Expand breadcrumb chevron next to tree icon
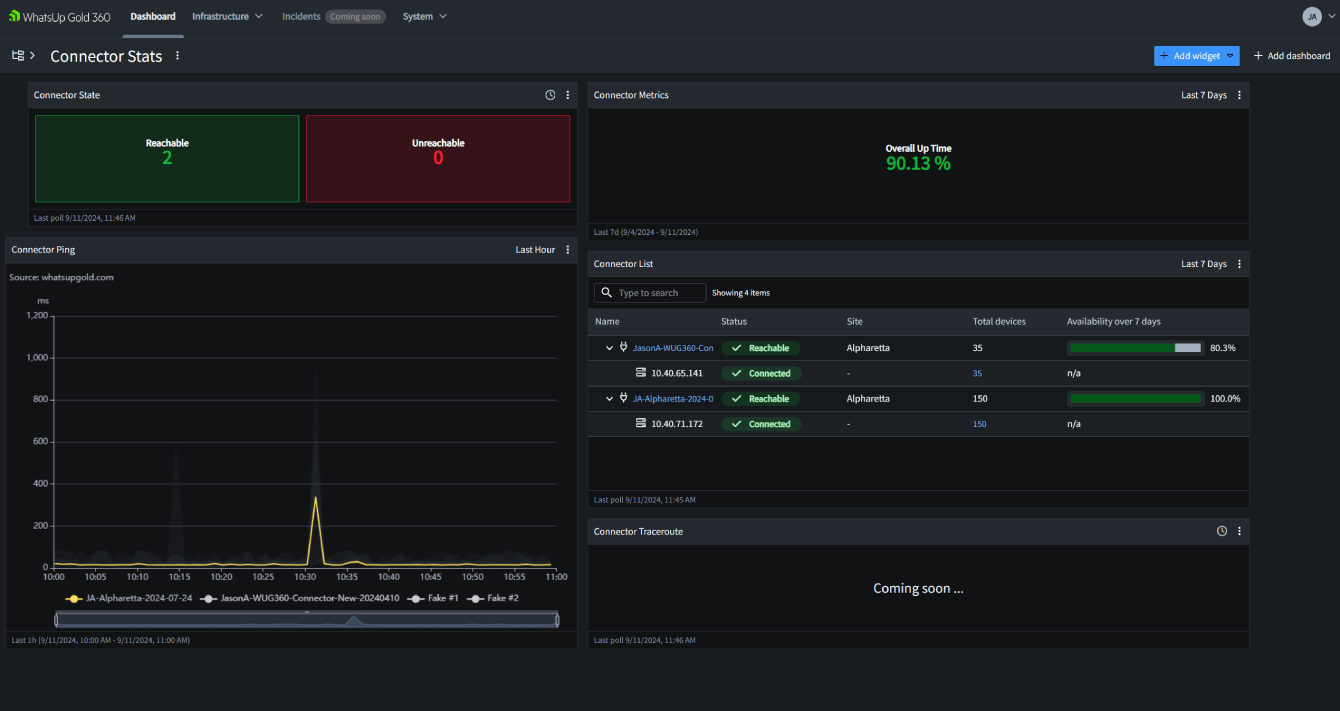The image size is (1340, 711). (x=33, y=56)
